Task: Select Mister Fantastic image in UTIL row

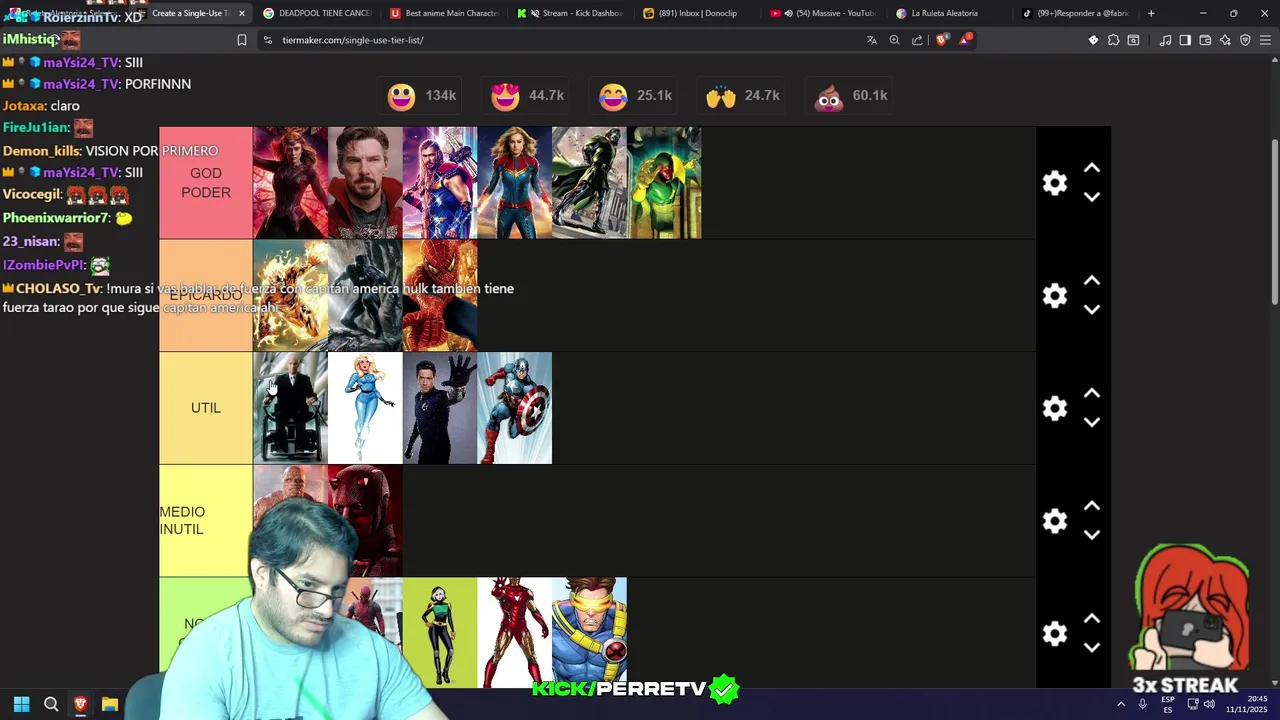Action: pyautogui.click(x=440, y=408)
